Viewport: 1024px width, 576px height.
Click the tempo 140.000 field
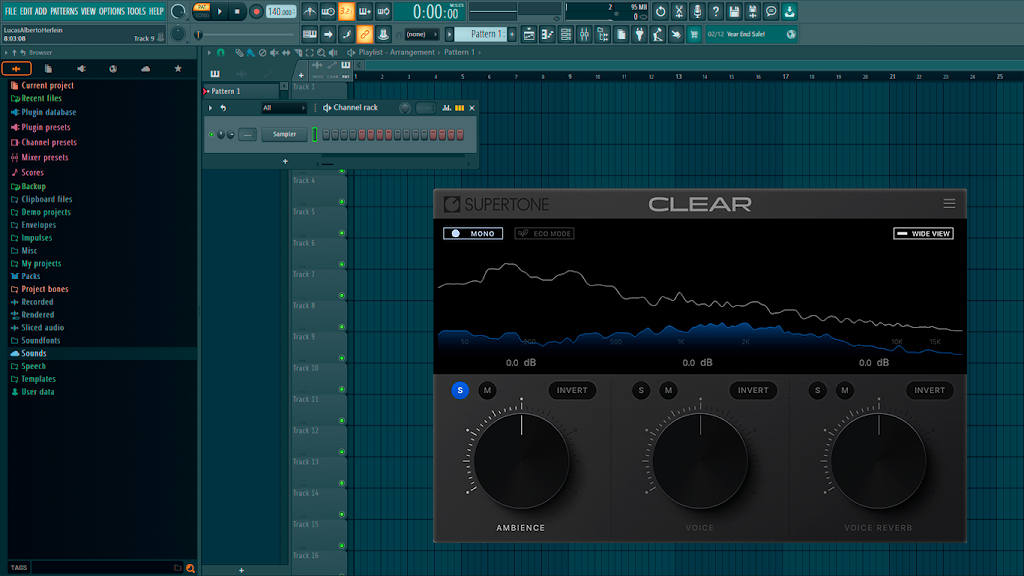(281, 11)
